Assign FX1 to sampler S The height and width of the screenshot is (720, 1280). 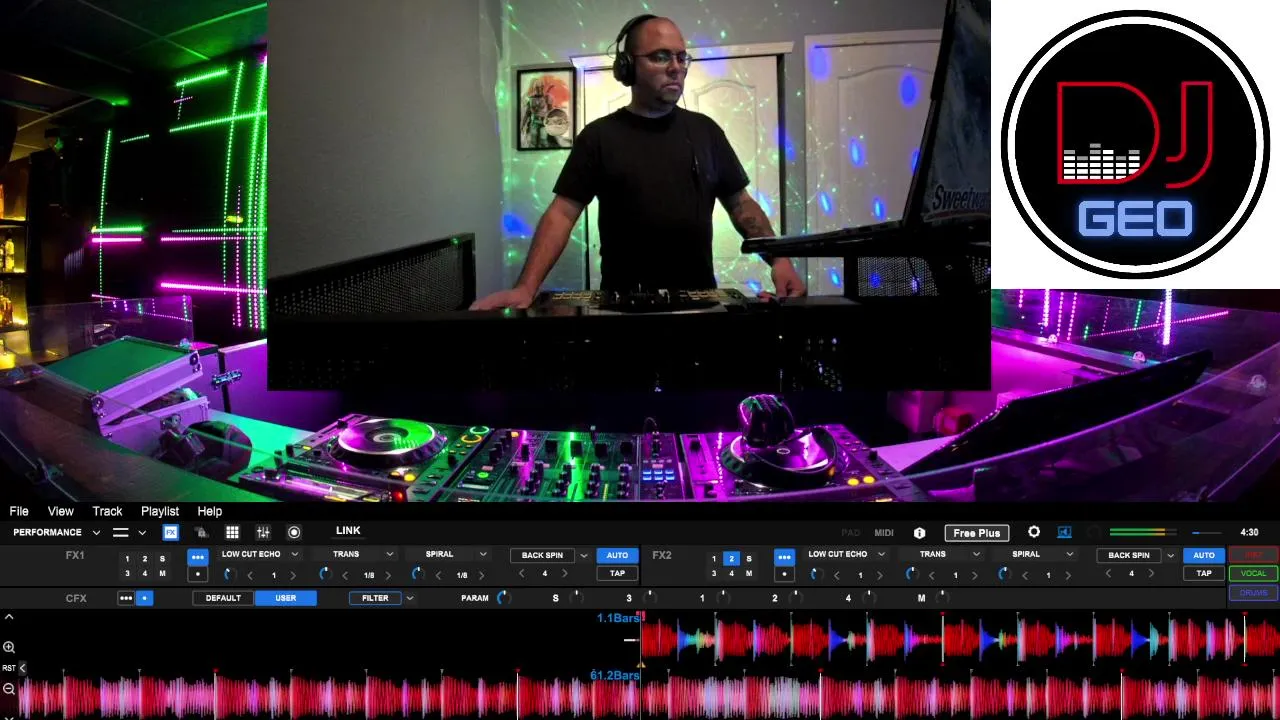(162, 559)
